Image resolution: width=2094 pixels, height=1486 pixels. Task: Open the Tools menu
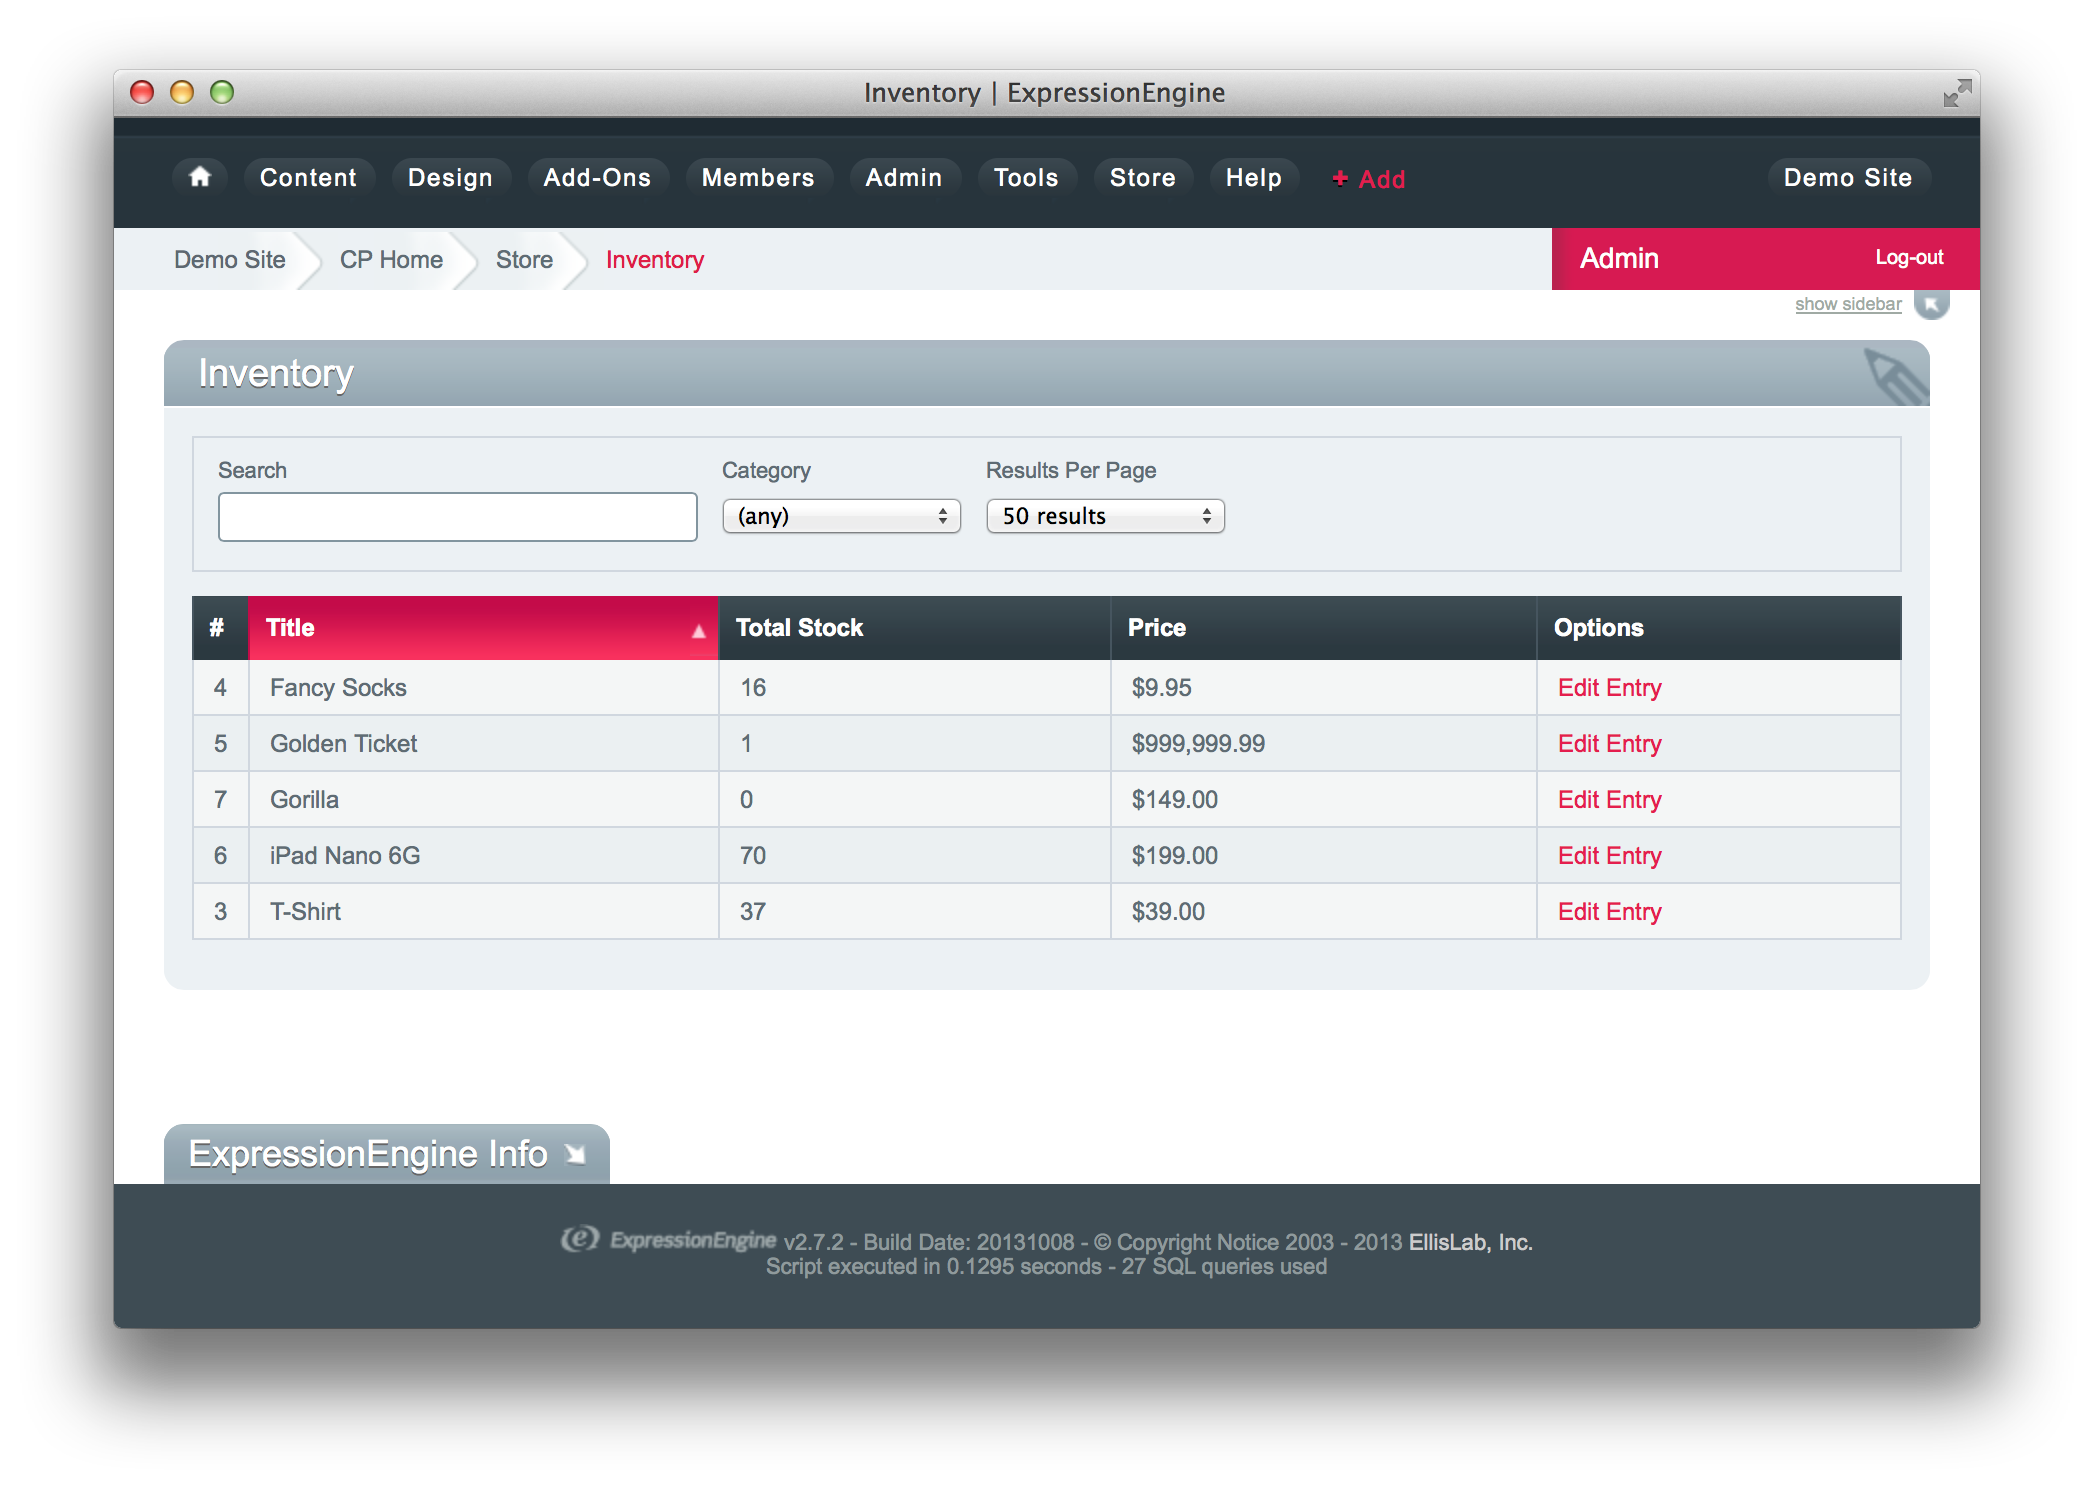[x=1026, y=177]
